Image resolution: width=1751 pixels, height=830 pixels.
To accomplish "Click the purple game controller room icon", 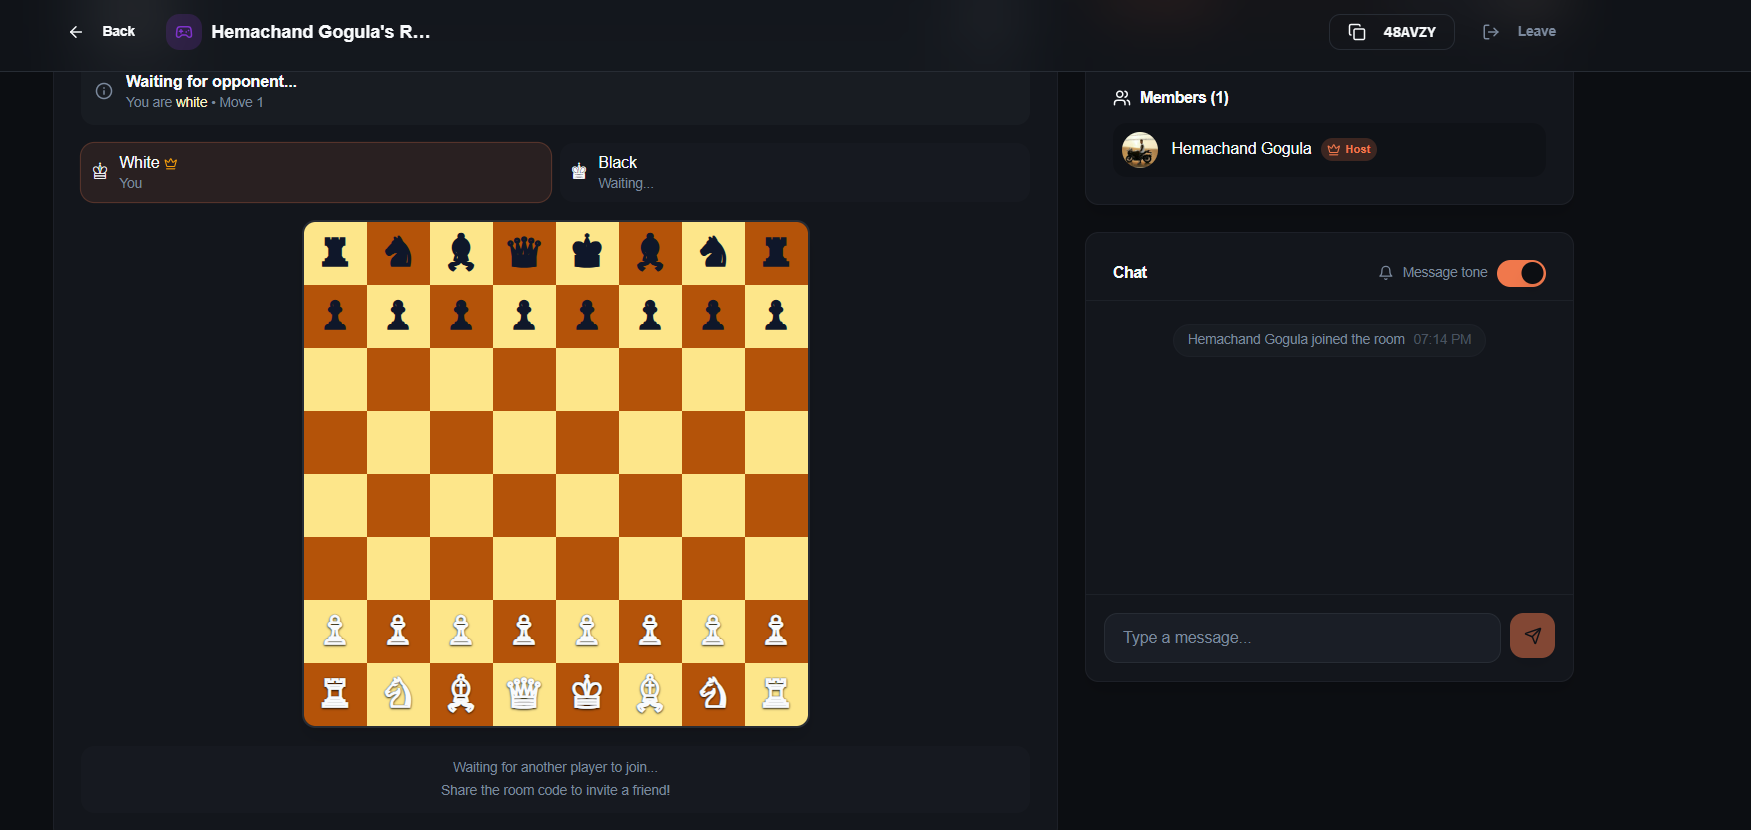I will (184, 32).
